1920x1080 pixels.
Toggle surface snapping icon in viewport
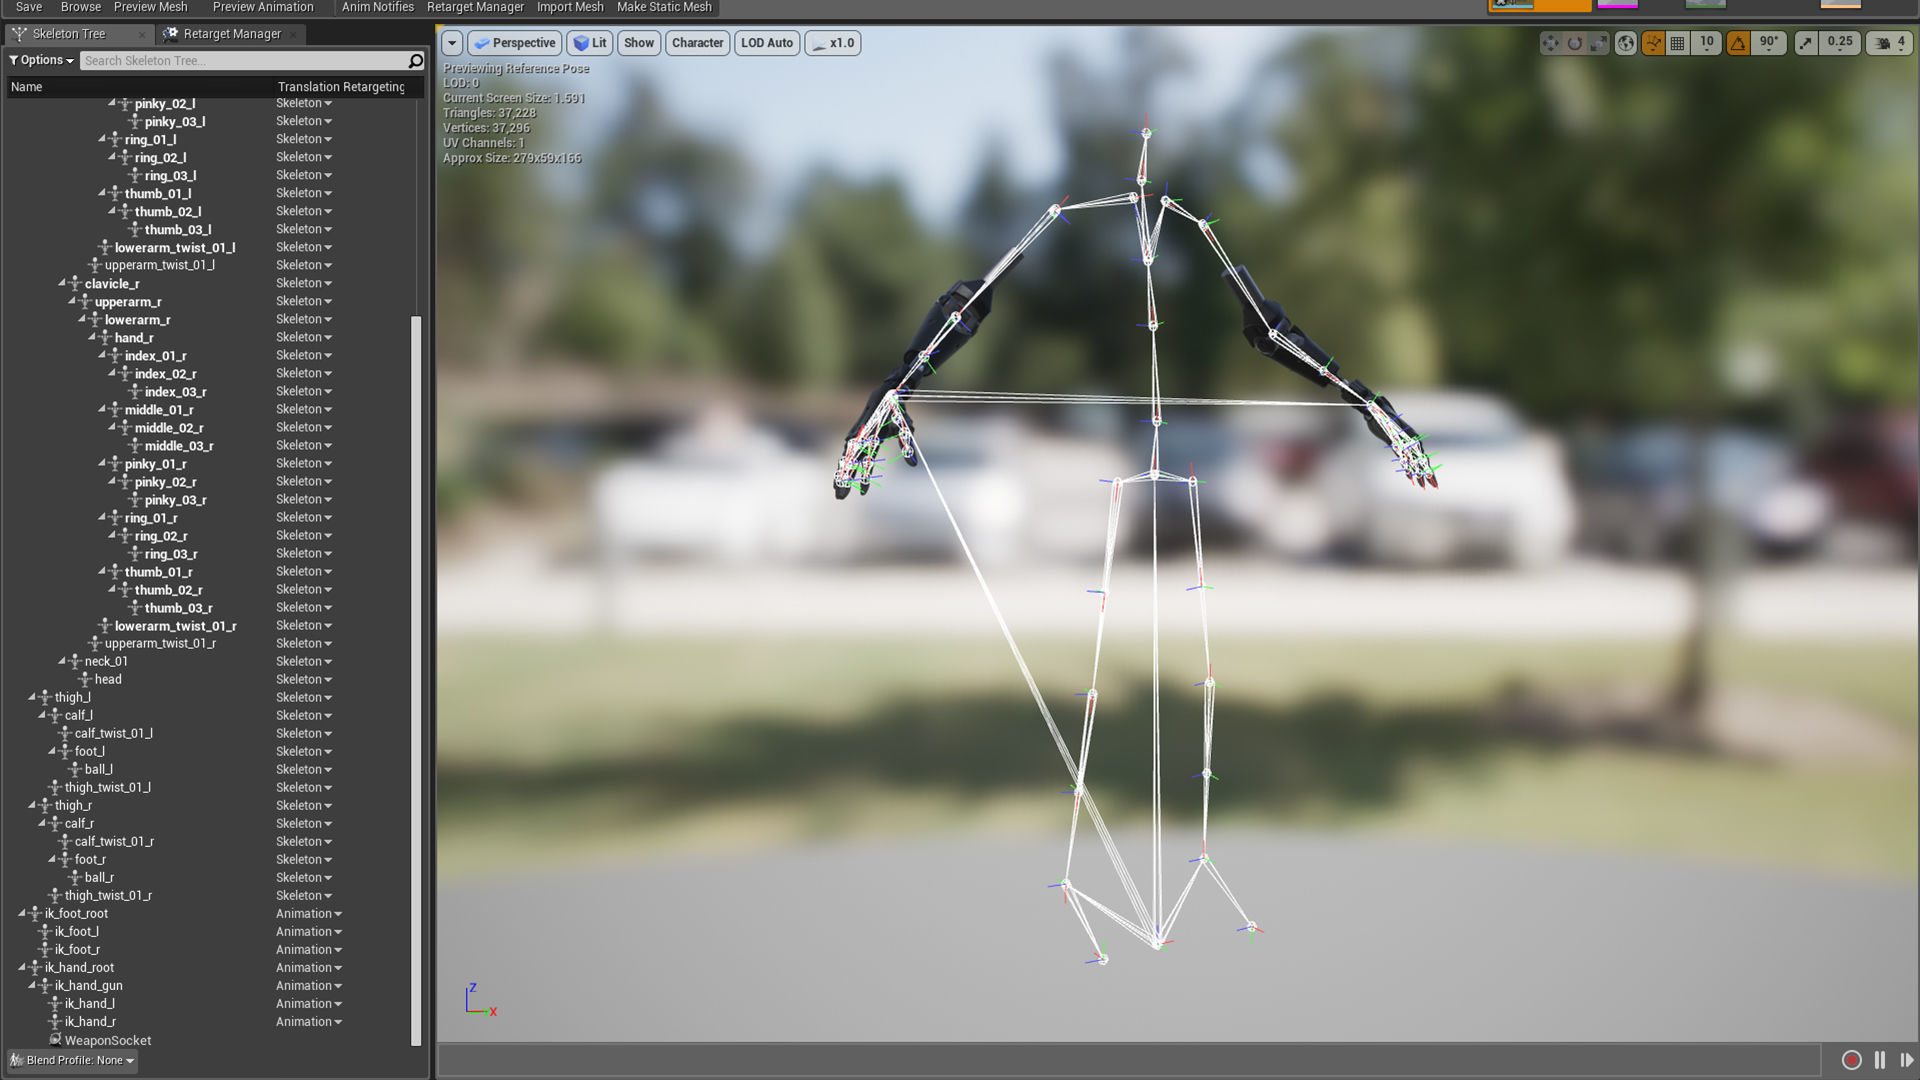1653,43
